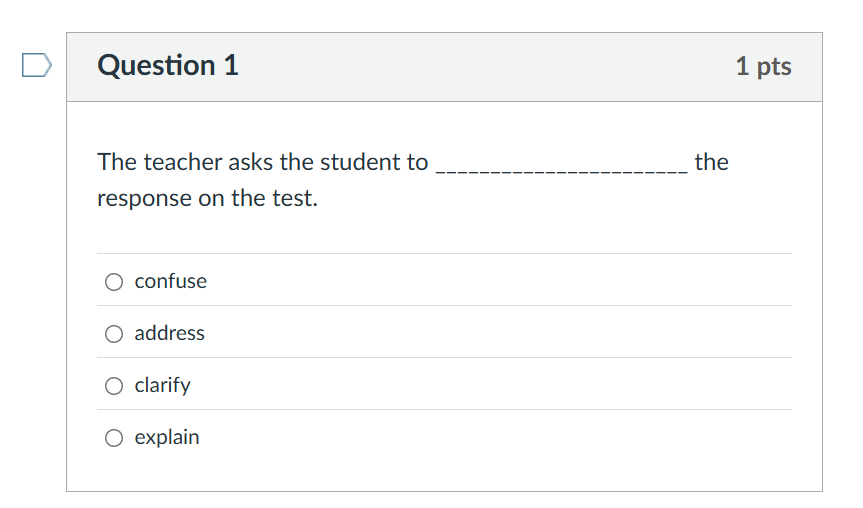Click the gray header bar's empty middle area
The width and height of the screenshot is (863, 508).
(480, 67)
